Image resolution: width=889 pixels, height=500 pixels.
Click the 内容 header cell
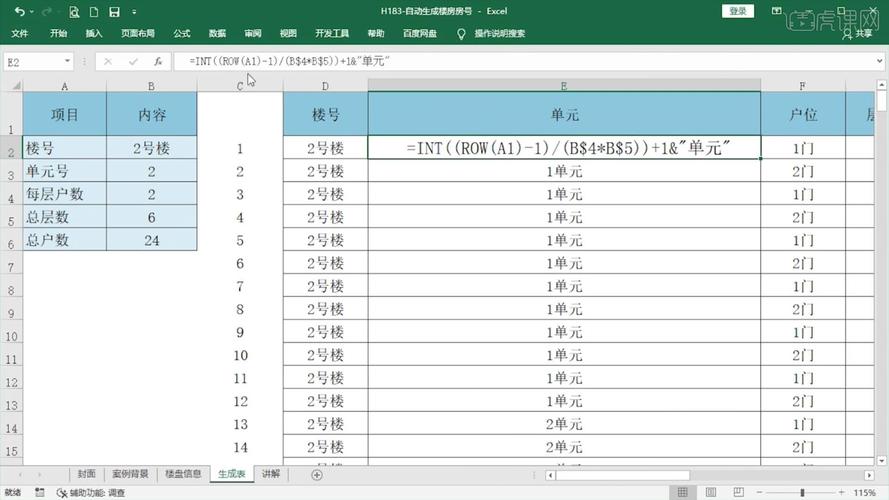tap(151, 115)
